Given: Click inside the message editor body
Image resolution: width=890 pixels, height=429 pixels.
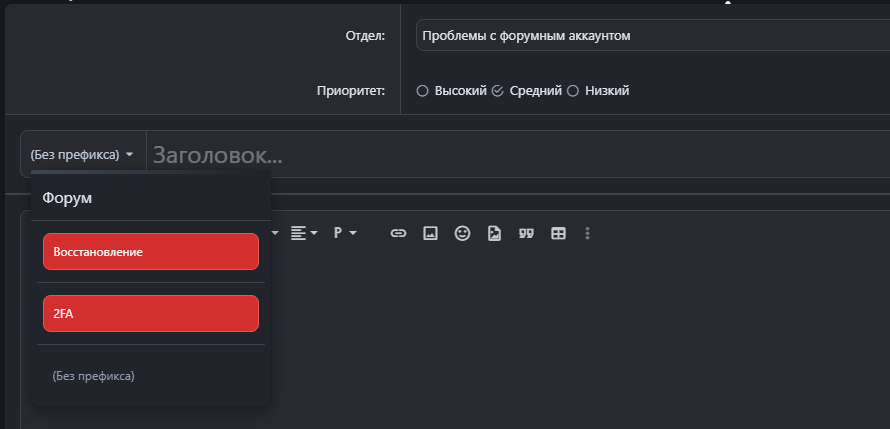Looking at the screenshot, I should pyautogui.click(x=580, y=340).
